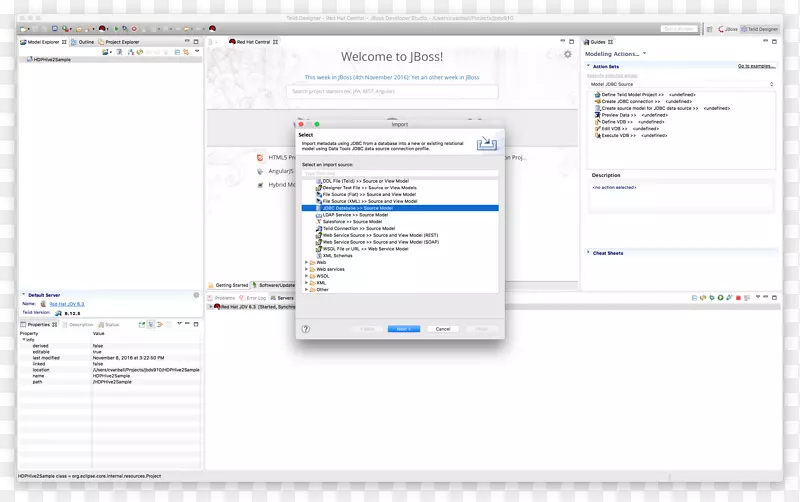Viewport: 800px width, 502px height.
Task: Open the 'Red Hat JDV 6.3' default server link
Action: (x=67, y=304)
